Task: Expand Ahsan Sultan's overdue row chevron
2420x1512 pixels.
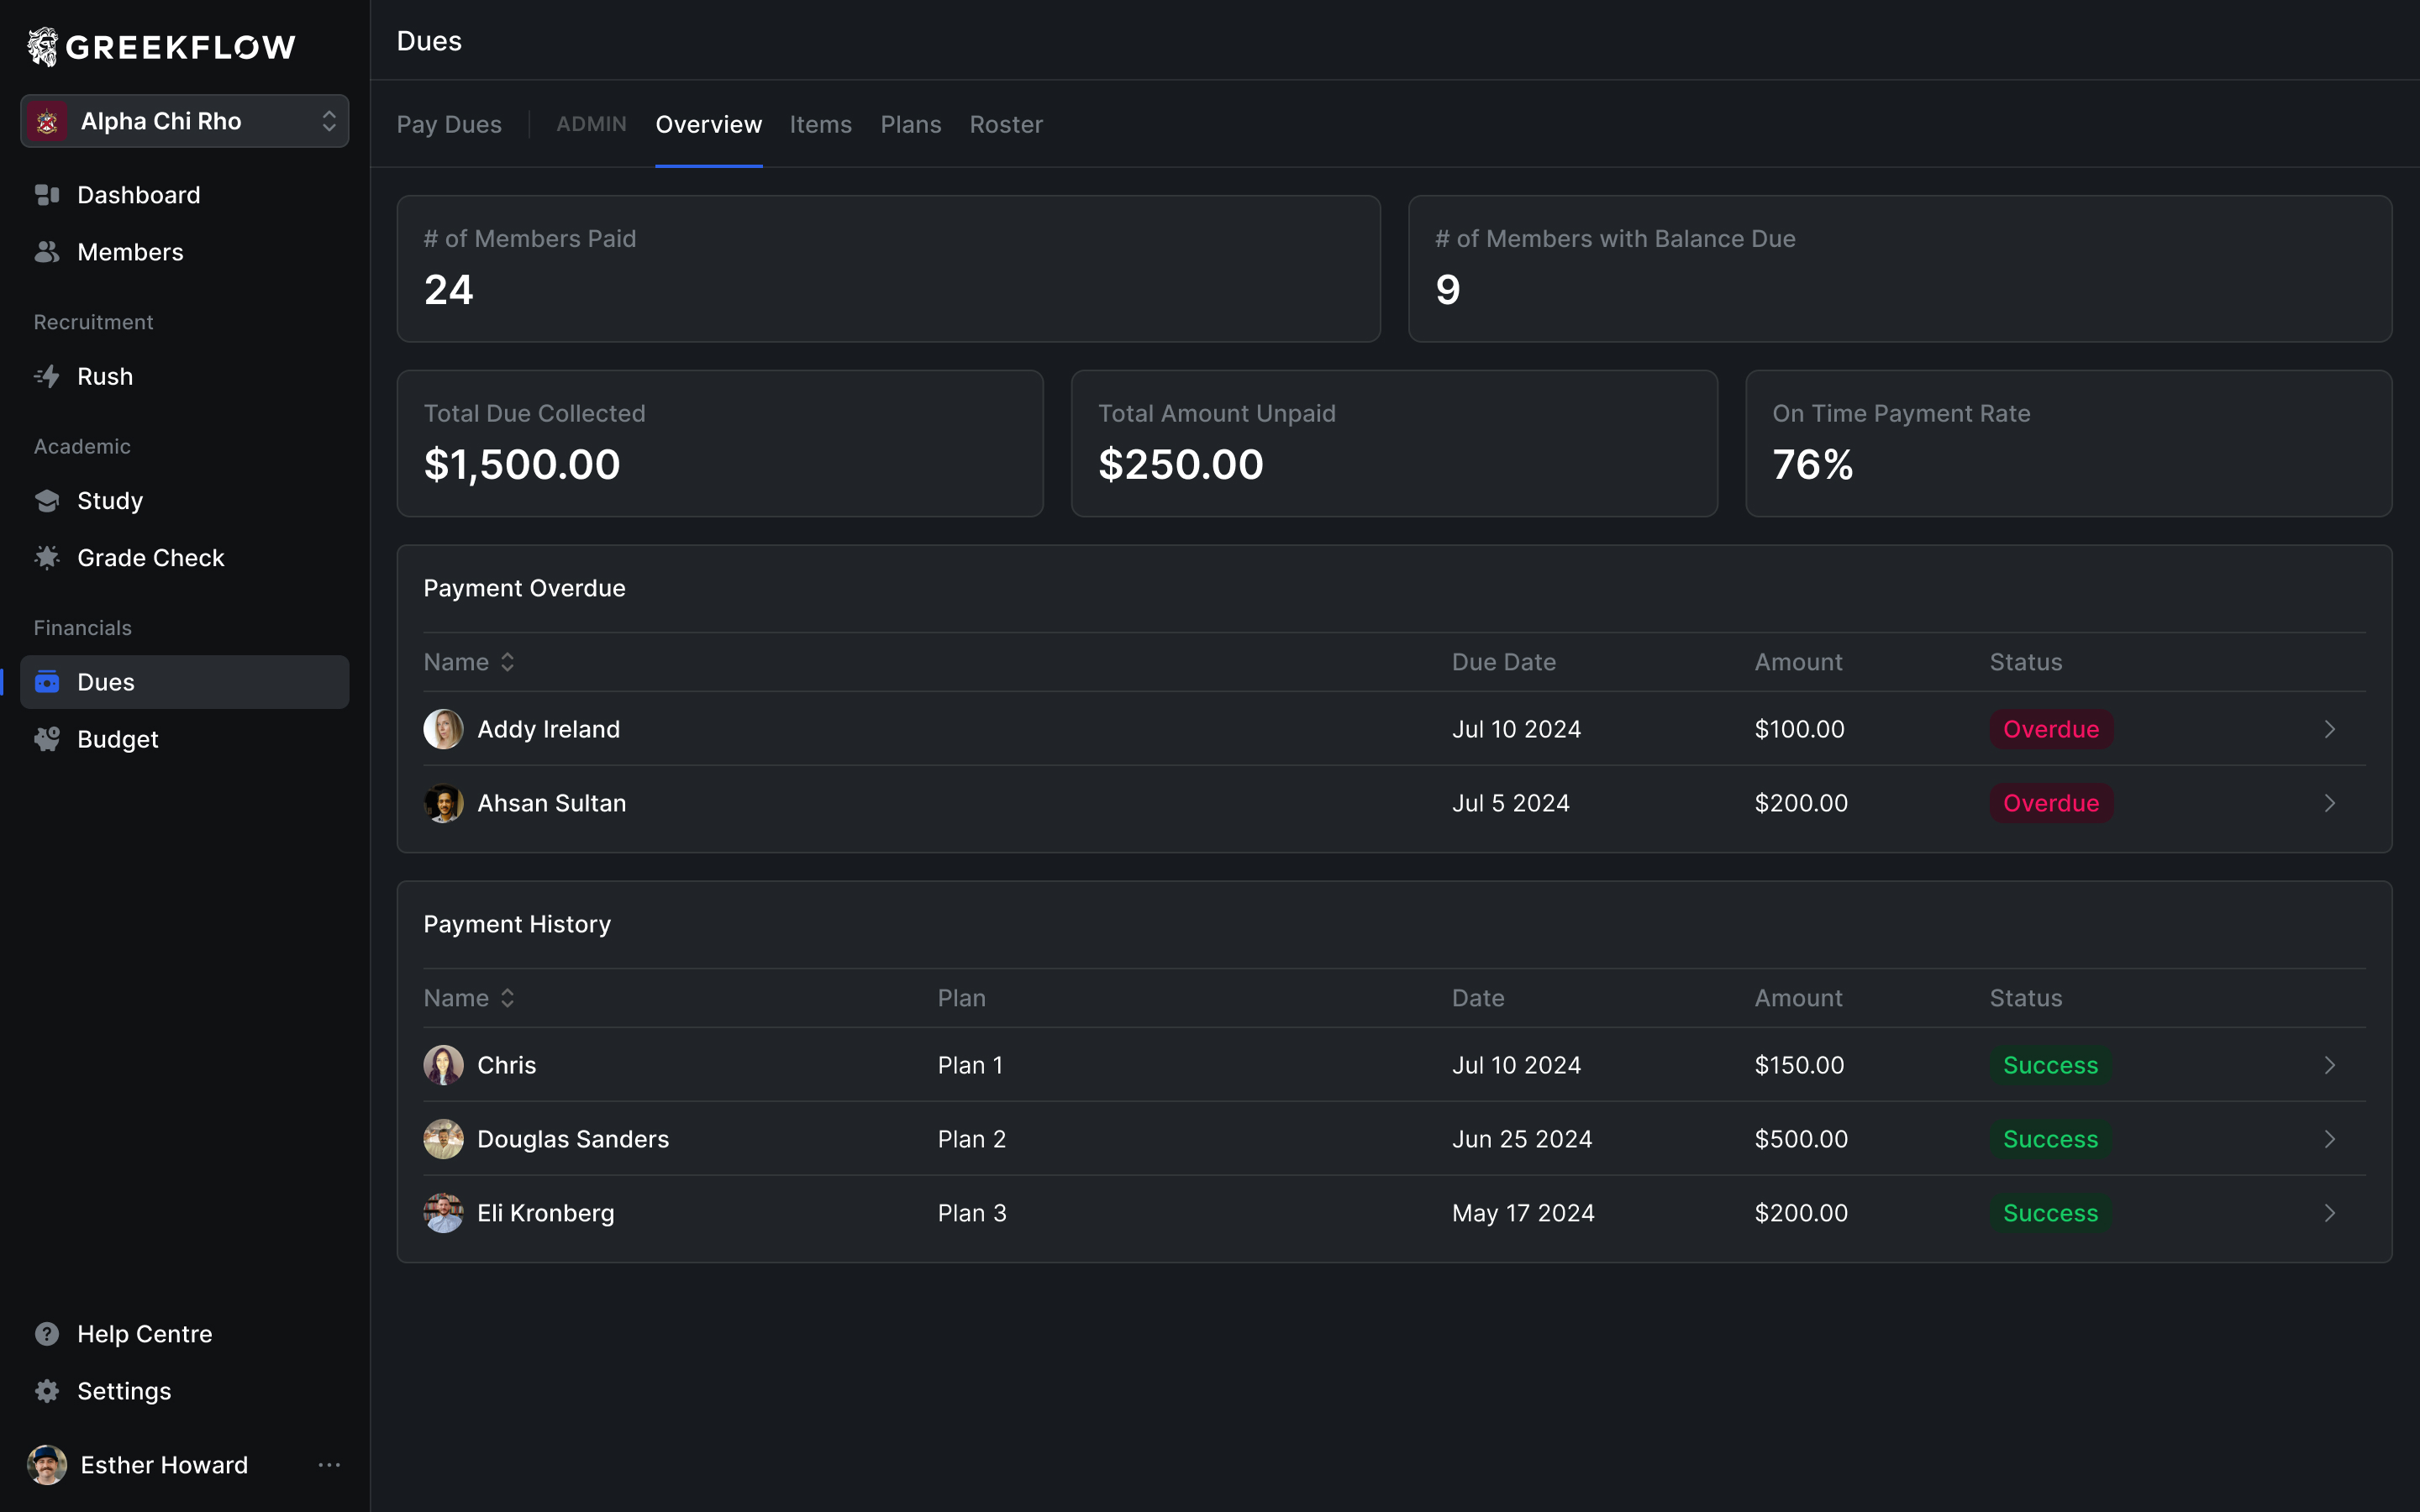Action: coord(2330,803)
